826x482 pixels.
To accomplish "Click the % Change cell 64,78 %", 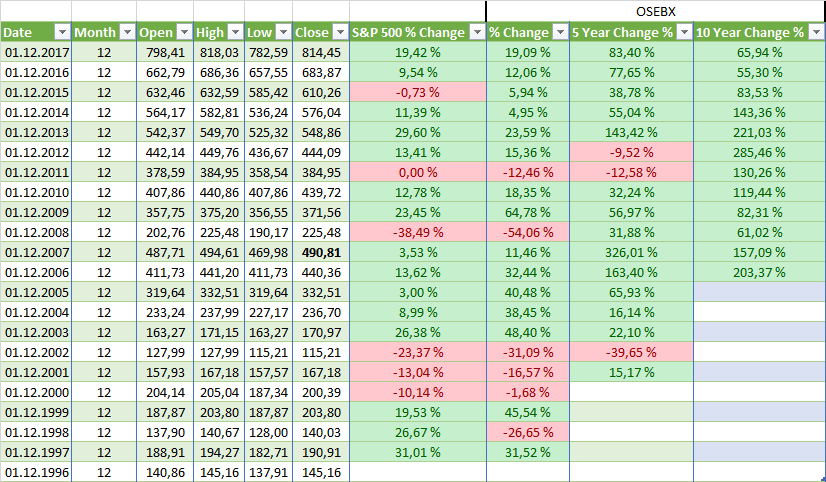I will click(528, 213).
